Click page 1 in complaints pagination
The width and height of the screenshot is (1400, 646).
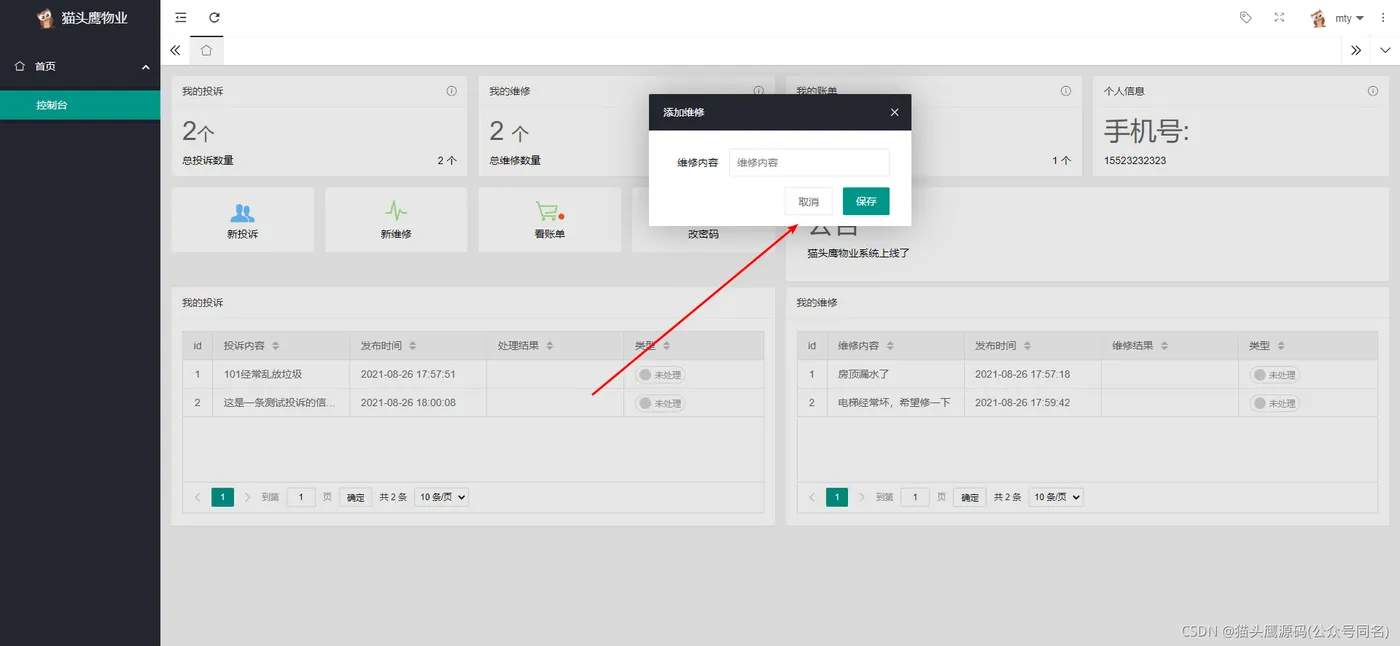(223, 497)
